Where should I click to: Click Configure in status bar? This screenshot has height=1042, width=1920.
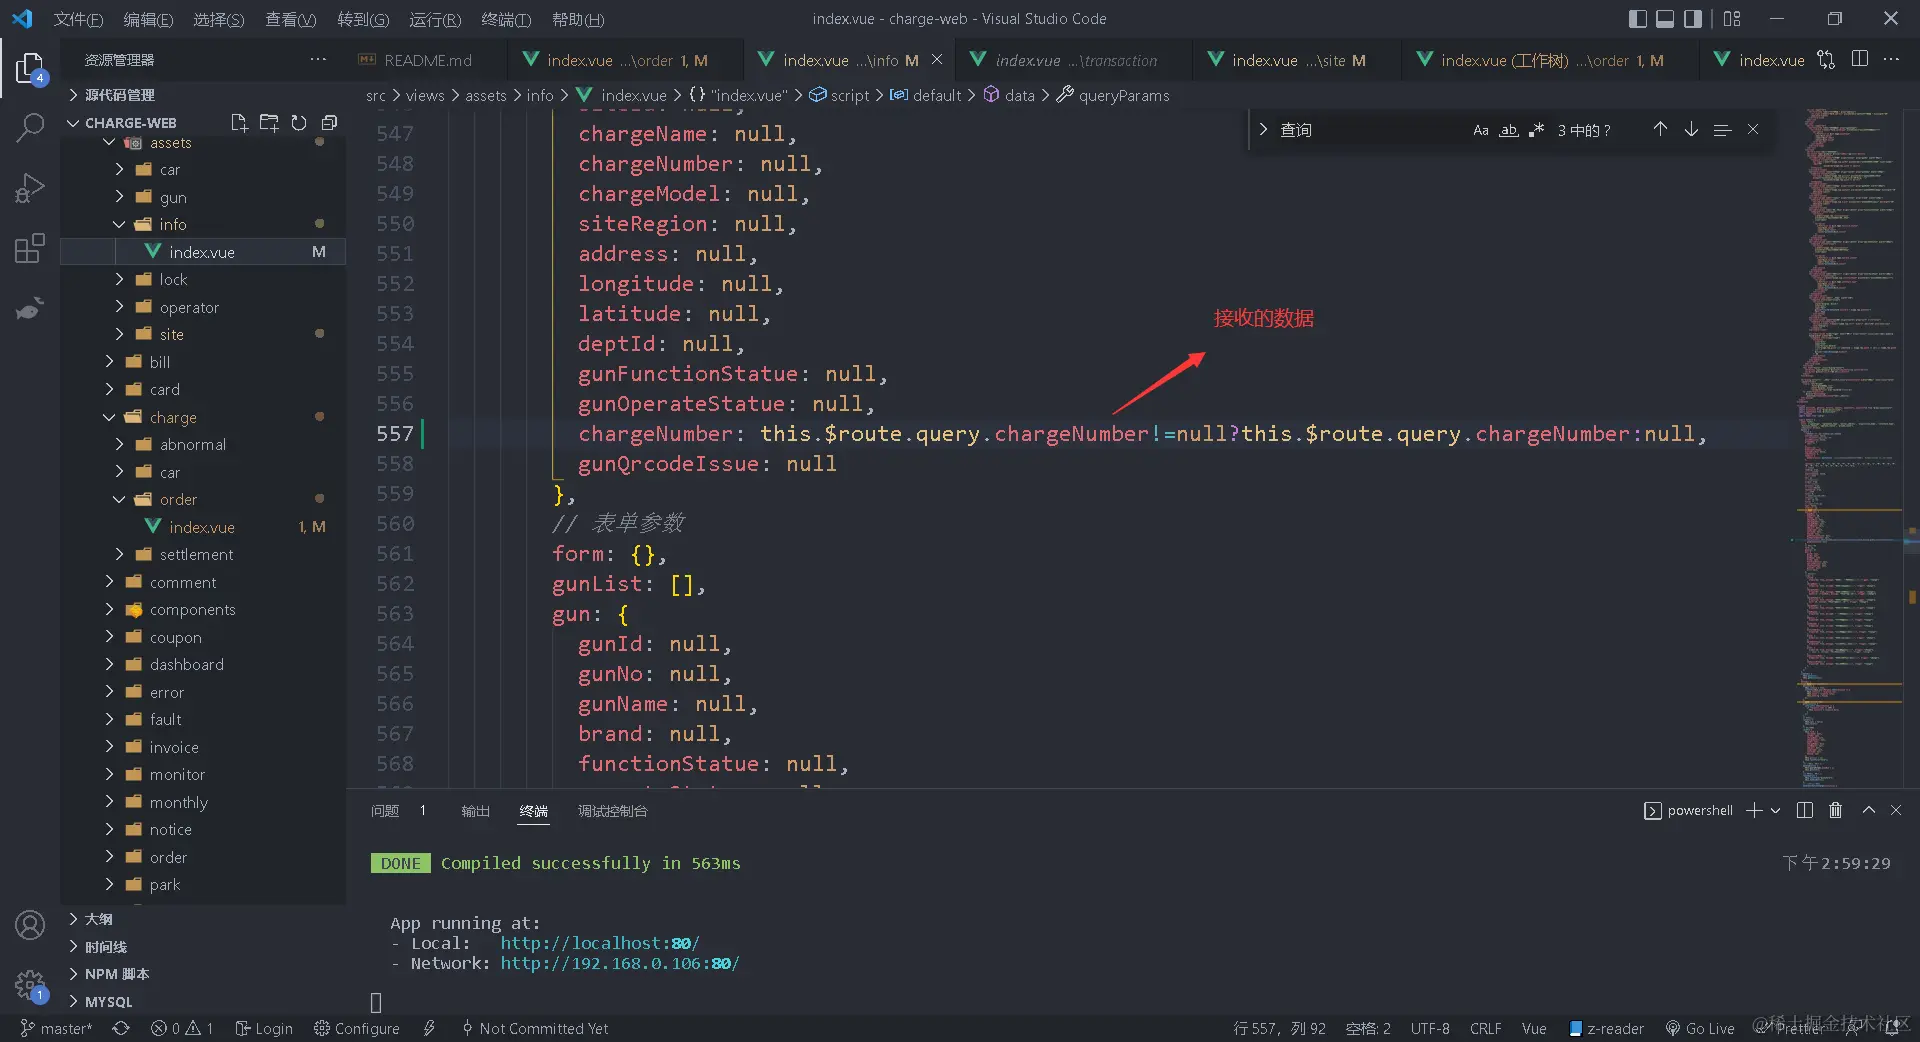(x=357, y=1028)
